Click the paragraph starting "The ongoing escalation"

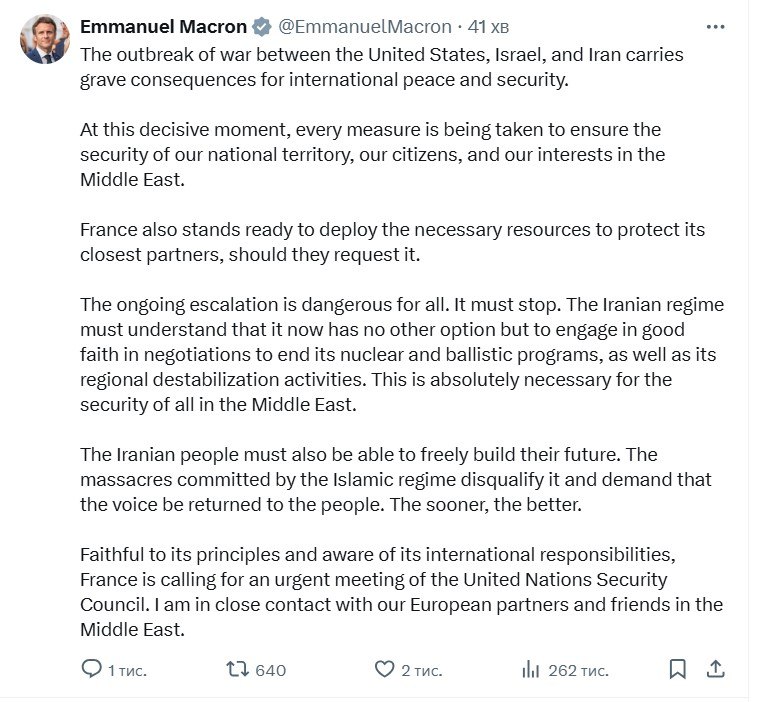400,354
